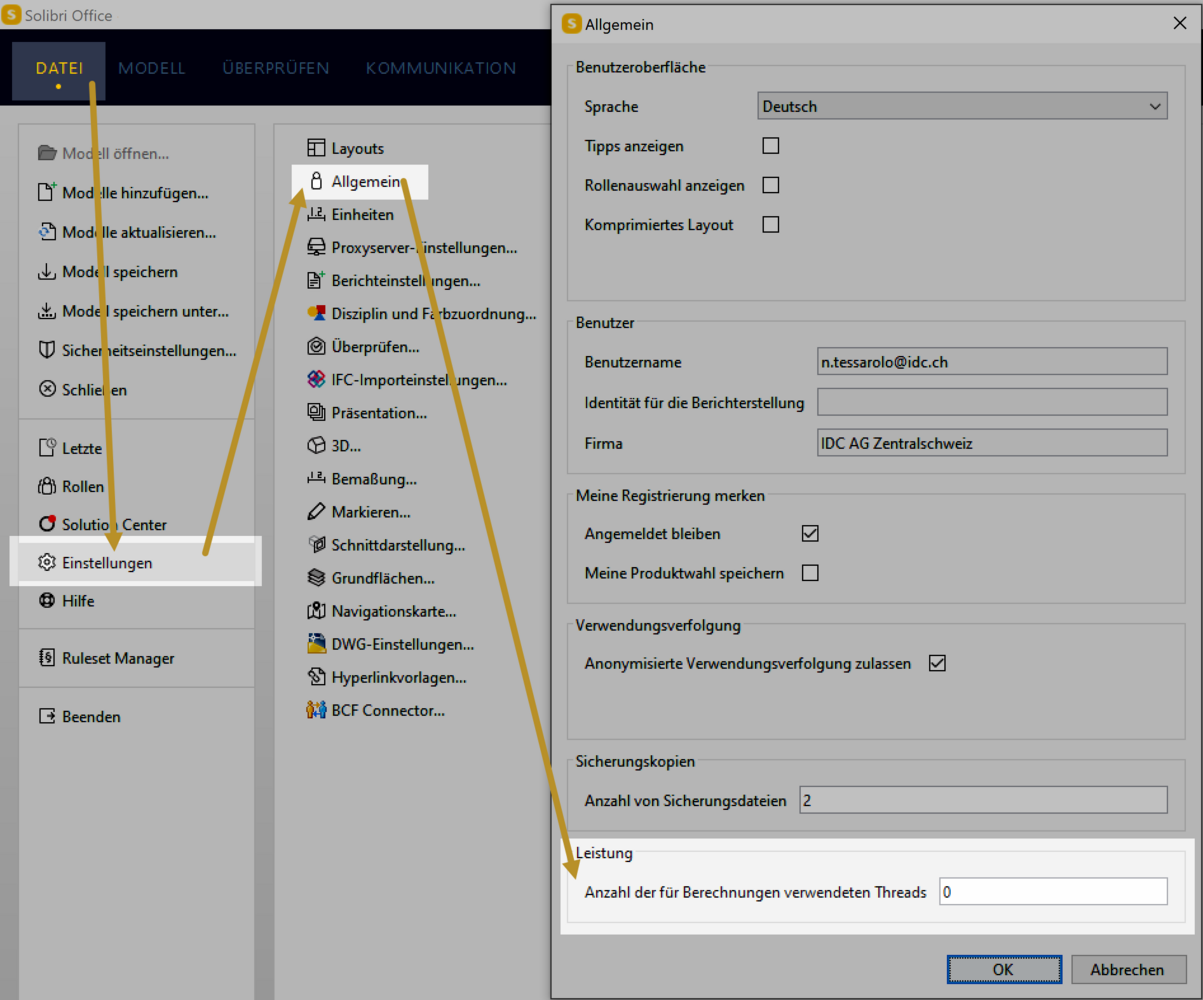Switch to the MODELL tab
This screenshot has height=1000, width=1203.
point(152,69)
